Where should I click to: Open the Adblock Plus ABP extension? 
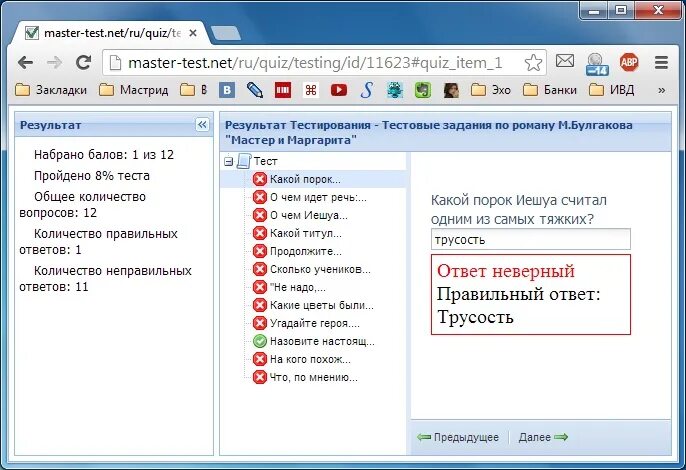[629, 62]
